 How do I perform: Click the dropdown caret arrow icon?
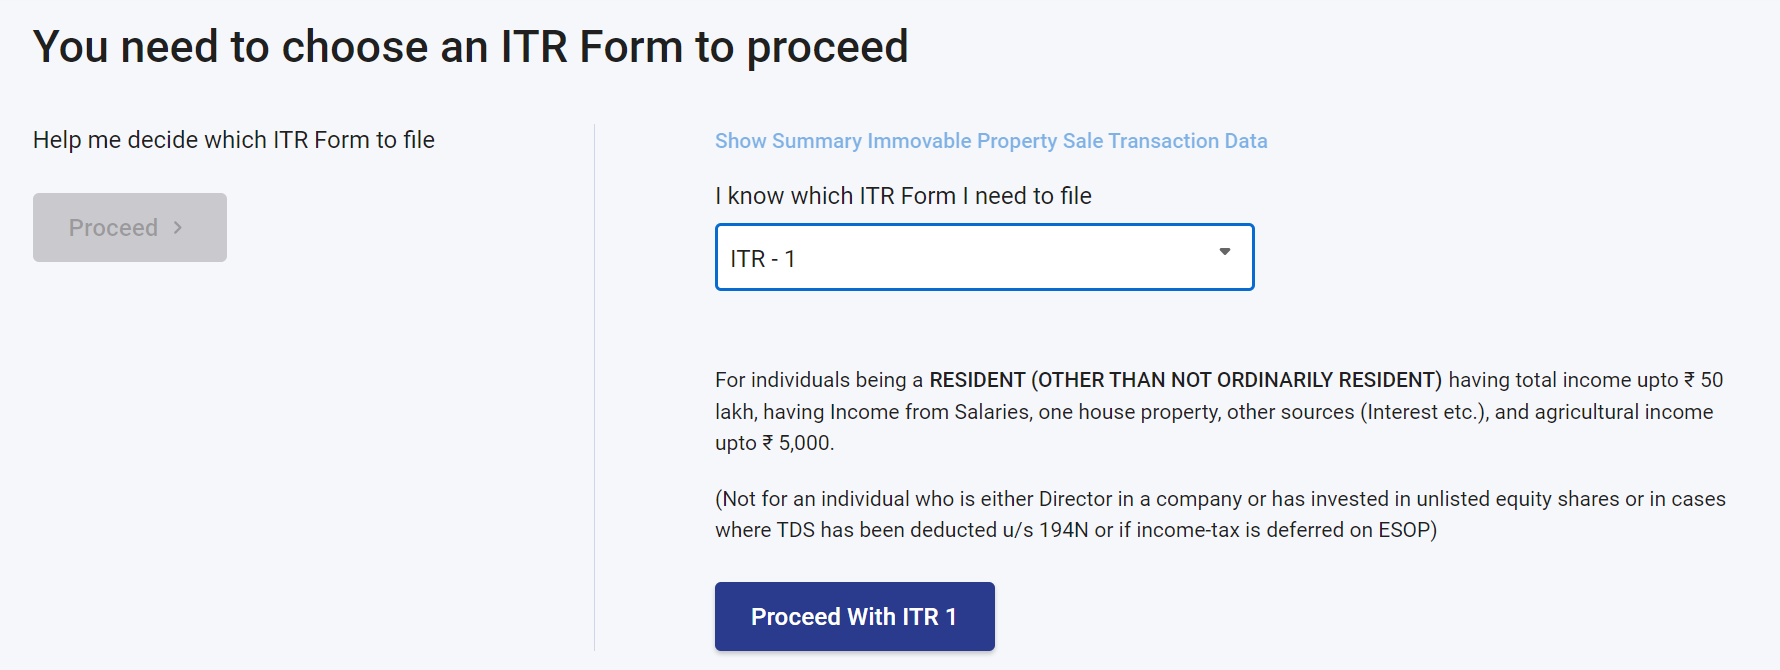point(1224,252)
